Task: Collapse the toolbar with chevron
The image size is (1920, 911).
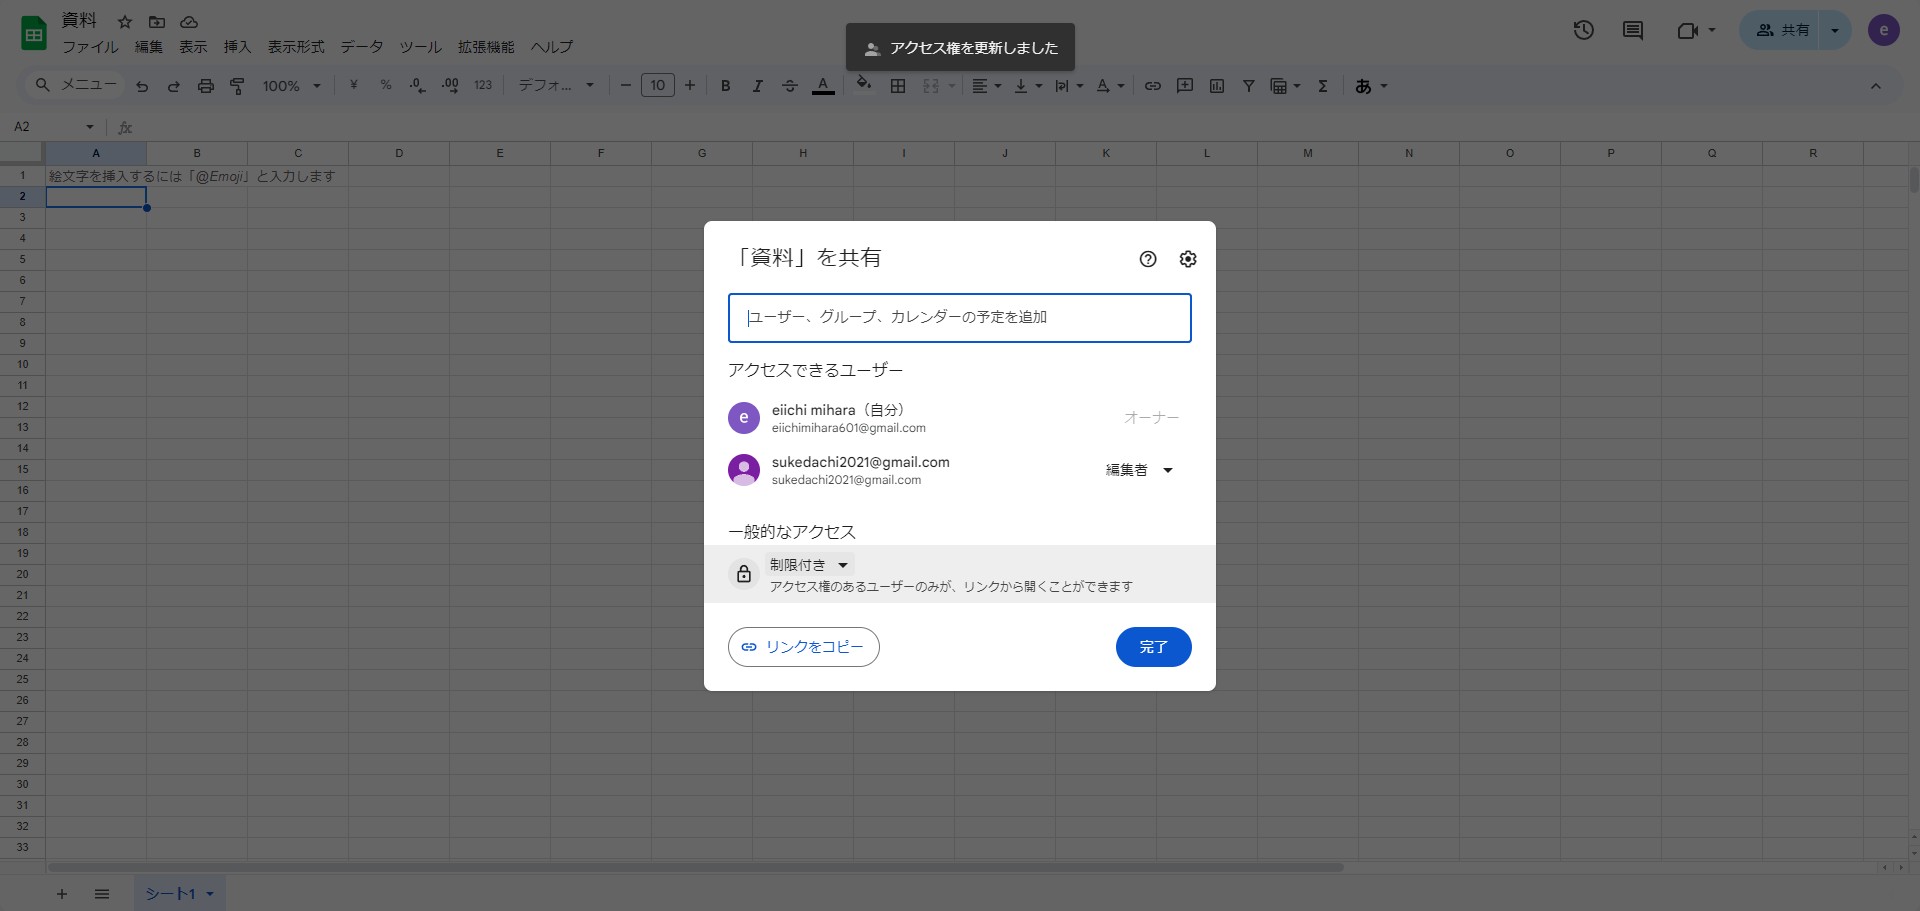Action: click(1876, 86)
